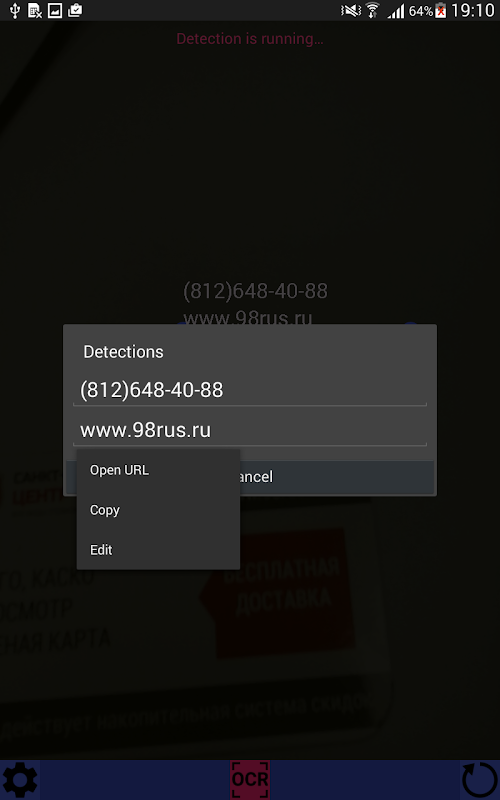This screenshot has height=800, width=500.
Task: Tap the muted vibrate icon
Action: [x=351, y=11]
